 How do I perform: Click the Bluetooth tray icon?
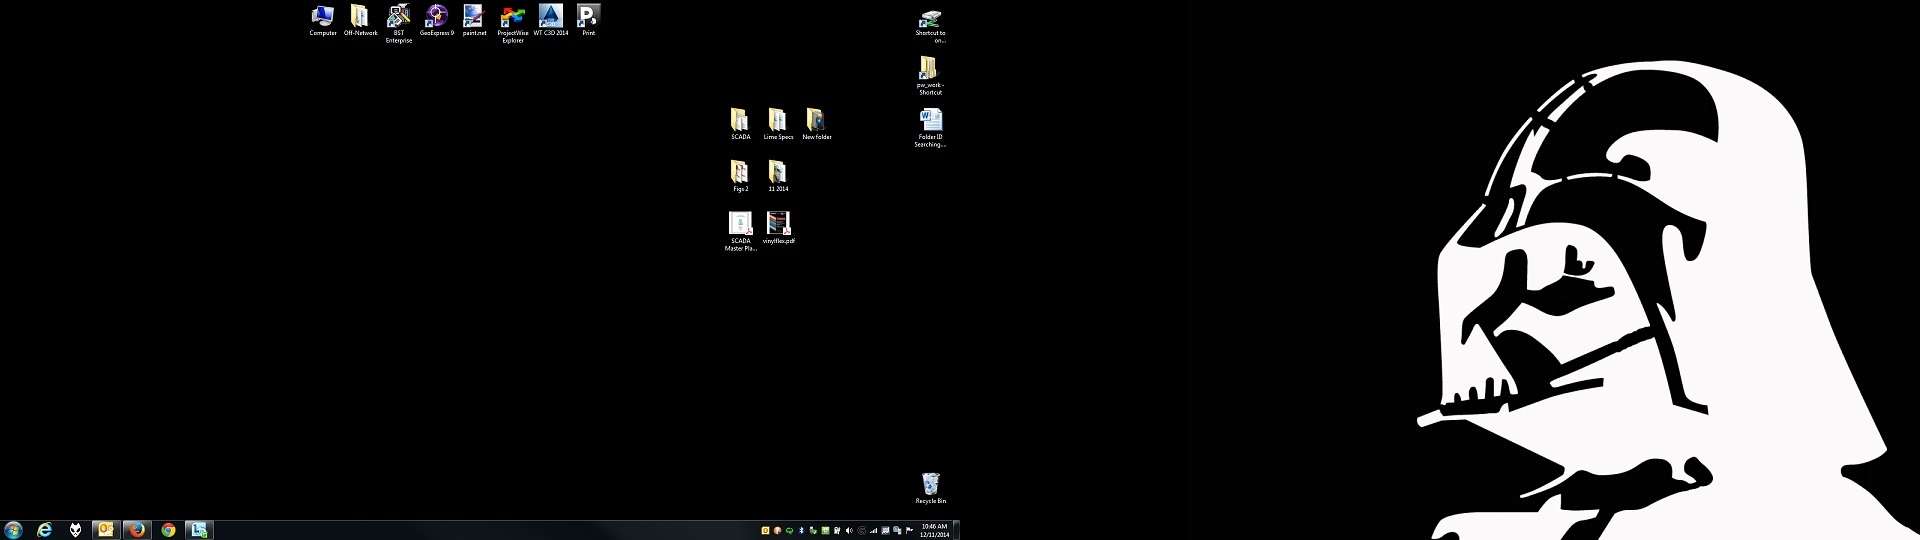click(x=801, y=531)
